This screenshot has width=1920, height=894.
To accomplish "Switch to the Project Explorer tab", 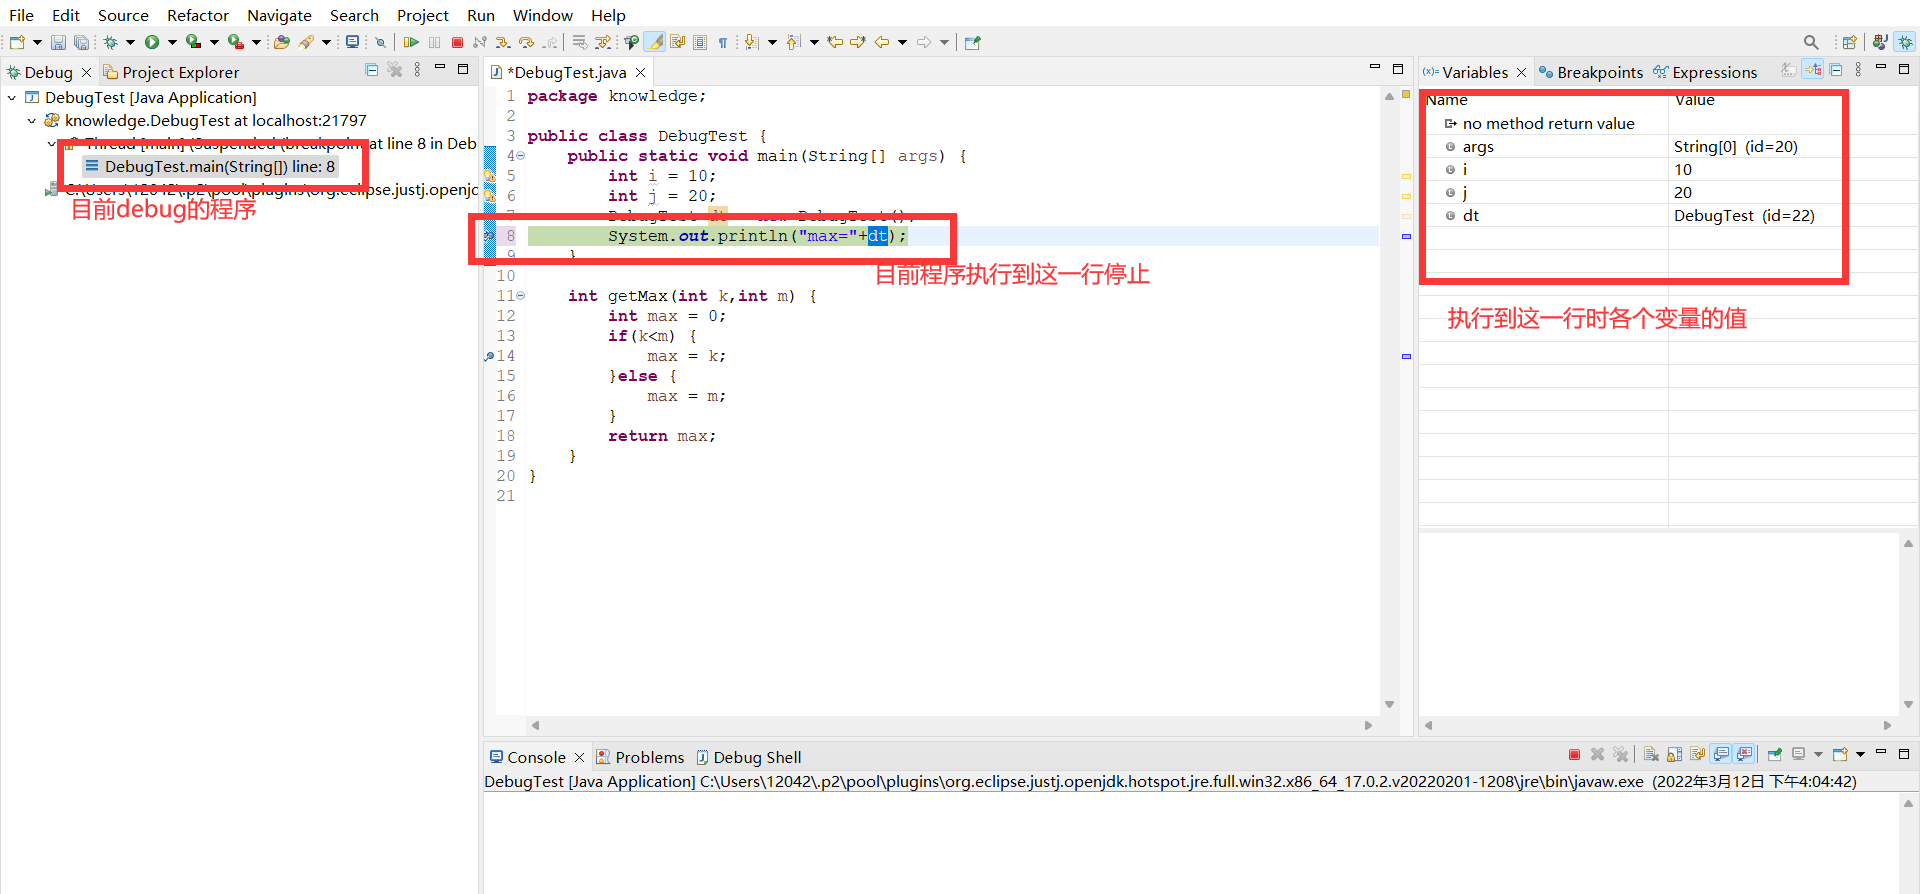I will (x=171, y=72).
